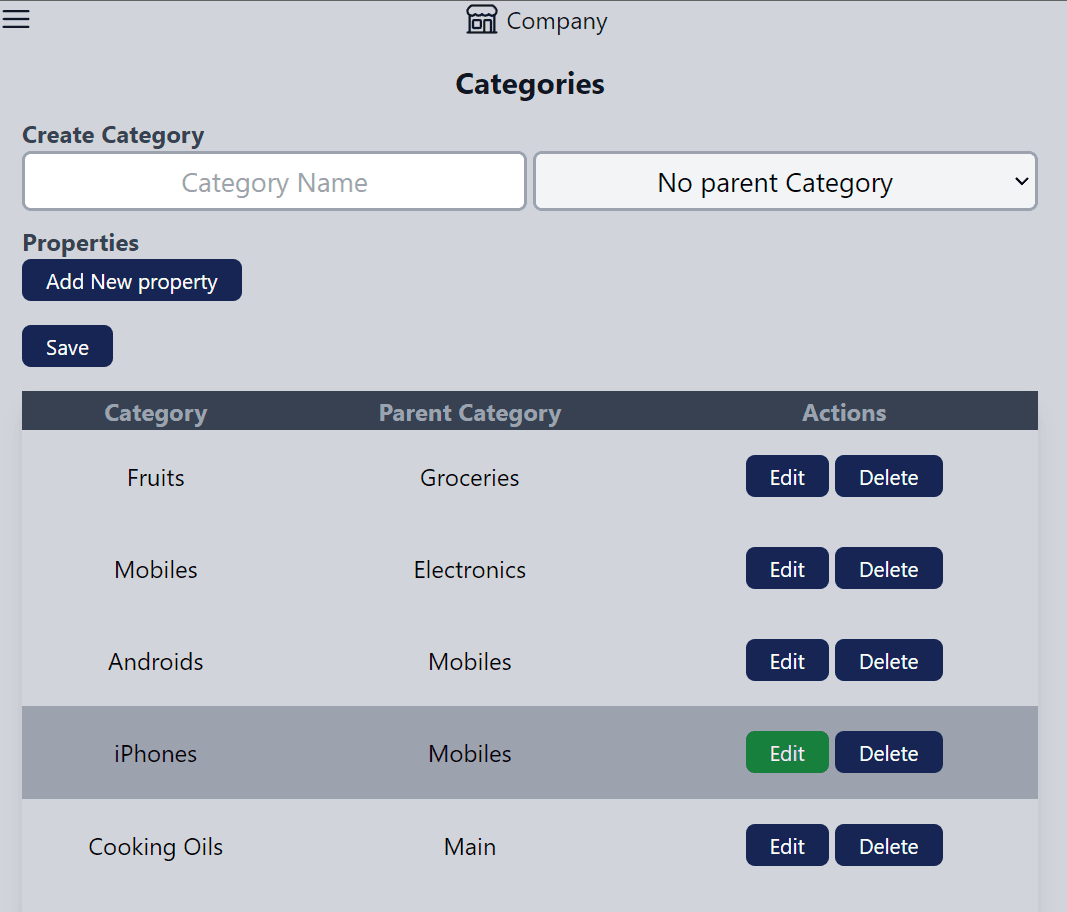Image resolution: width=1067 pixels, height=912 pixels.
Task: Expand the parent Category dropdown
Action: [785, 182]
